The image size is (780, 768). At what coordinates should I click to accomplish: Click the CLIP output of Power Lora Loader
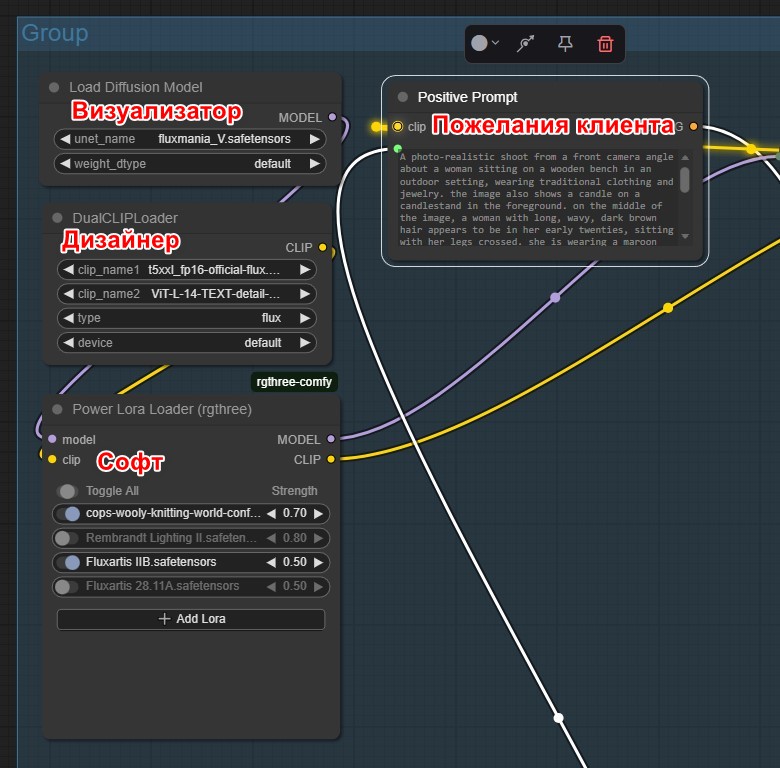click(x=331, y=459)
